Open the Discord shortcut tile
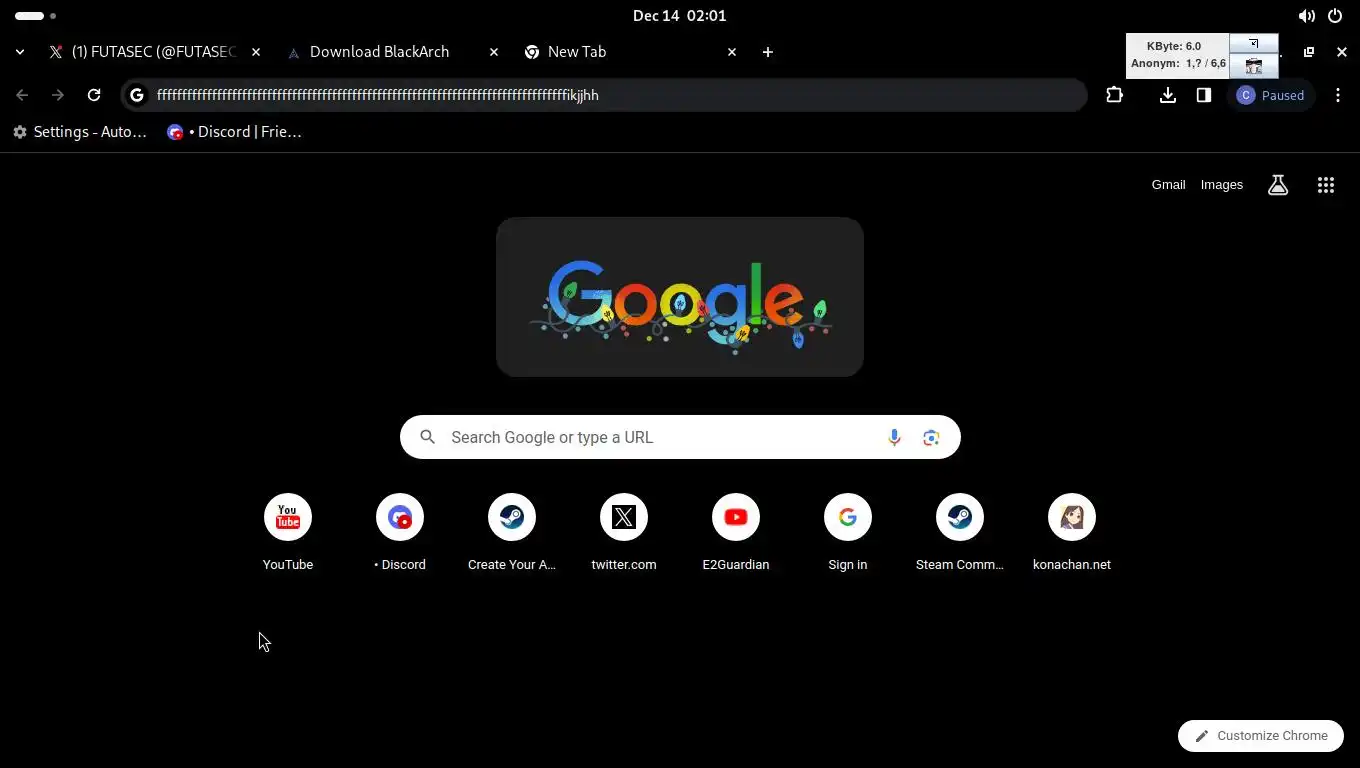 pos(400,533)
